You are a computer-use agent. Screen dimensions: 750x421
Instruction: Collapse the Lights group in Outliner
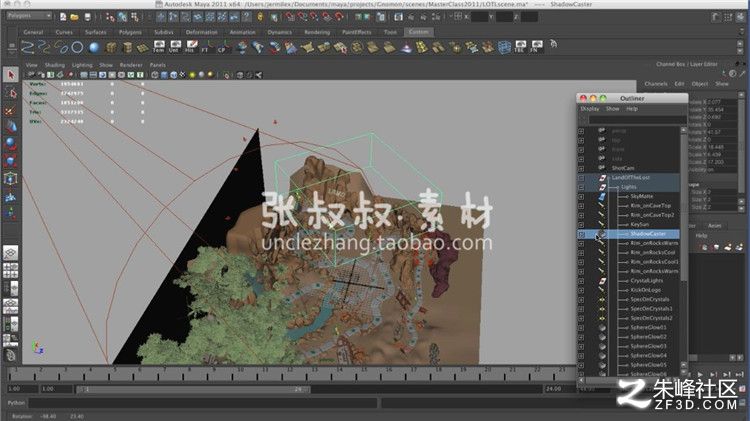581,187
